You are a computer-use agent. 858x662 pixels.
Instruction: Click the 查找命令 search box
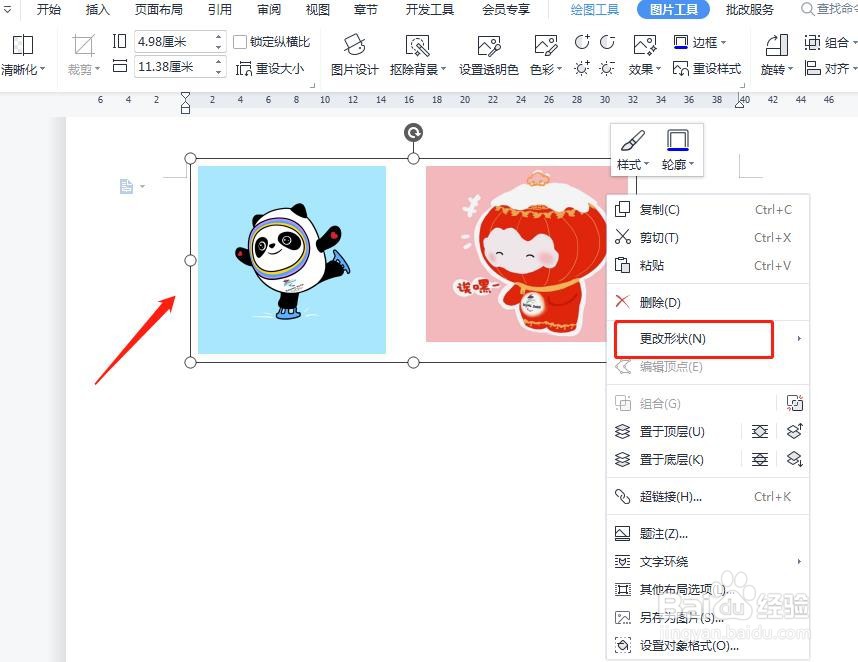pyautogui.click(x=829, y=9)
